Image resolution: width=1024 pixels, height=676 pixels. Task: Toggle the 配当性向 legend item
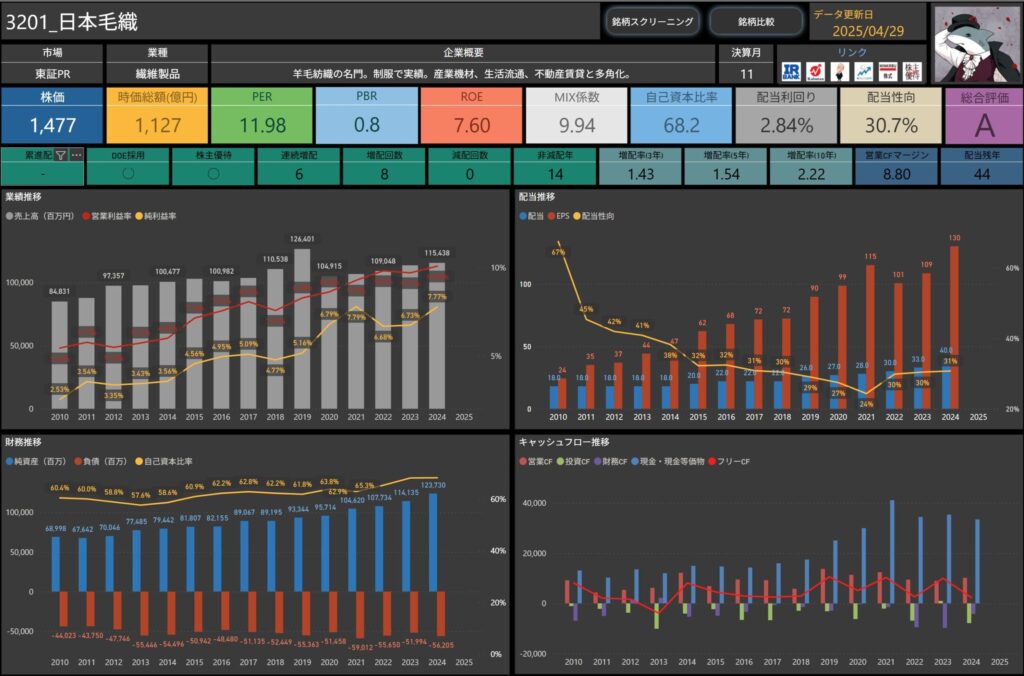594,216
